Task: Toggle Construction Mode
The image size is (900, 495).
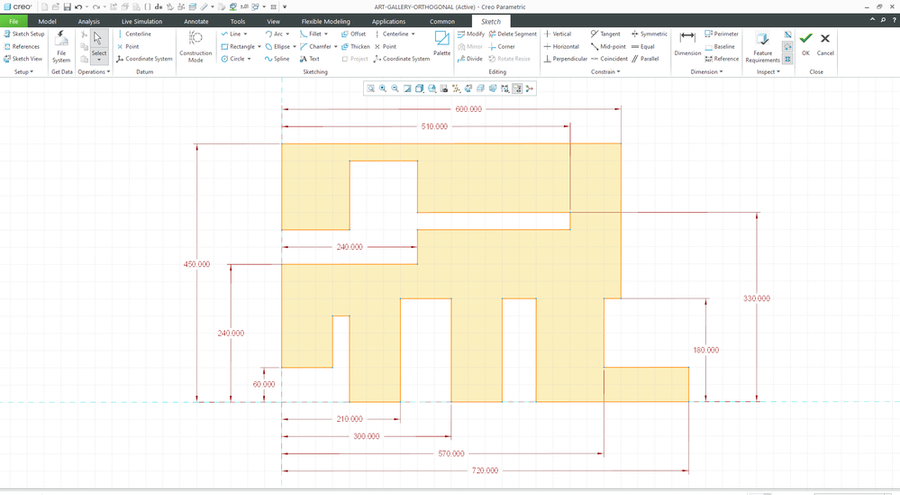Action: pos(196,45)
